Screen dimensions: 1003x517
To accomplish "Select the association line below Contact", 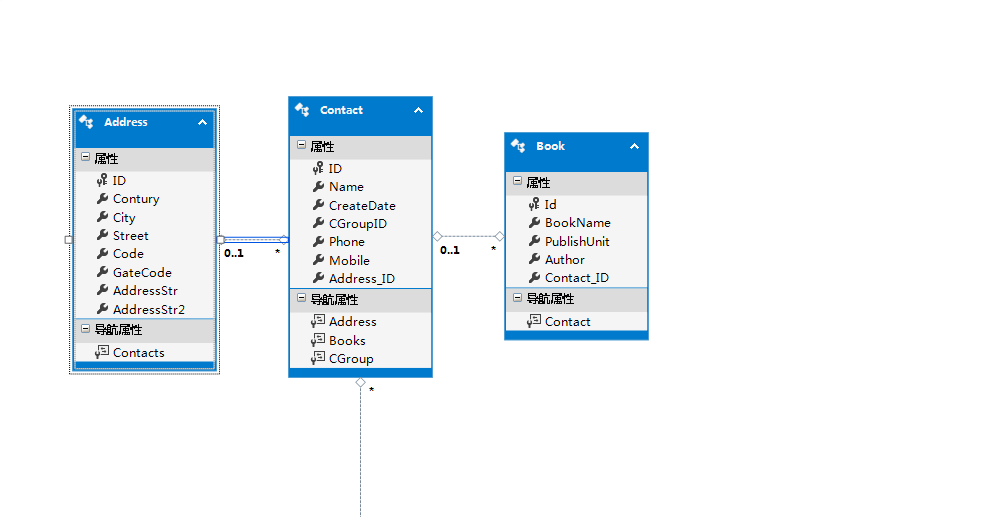I will click(361, 448).
